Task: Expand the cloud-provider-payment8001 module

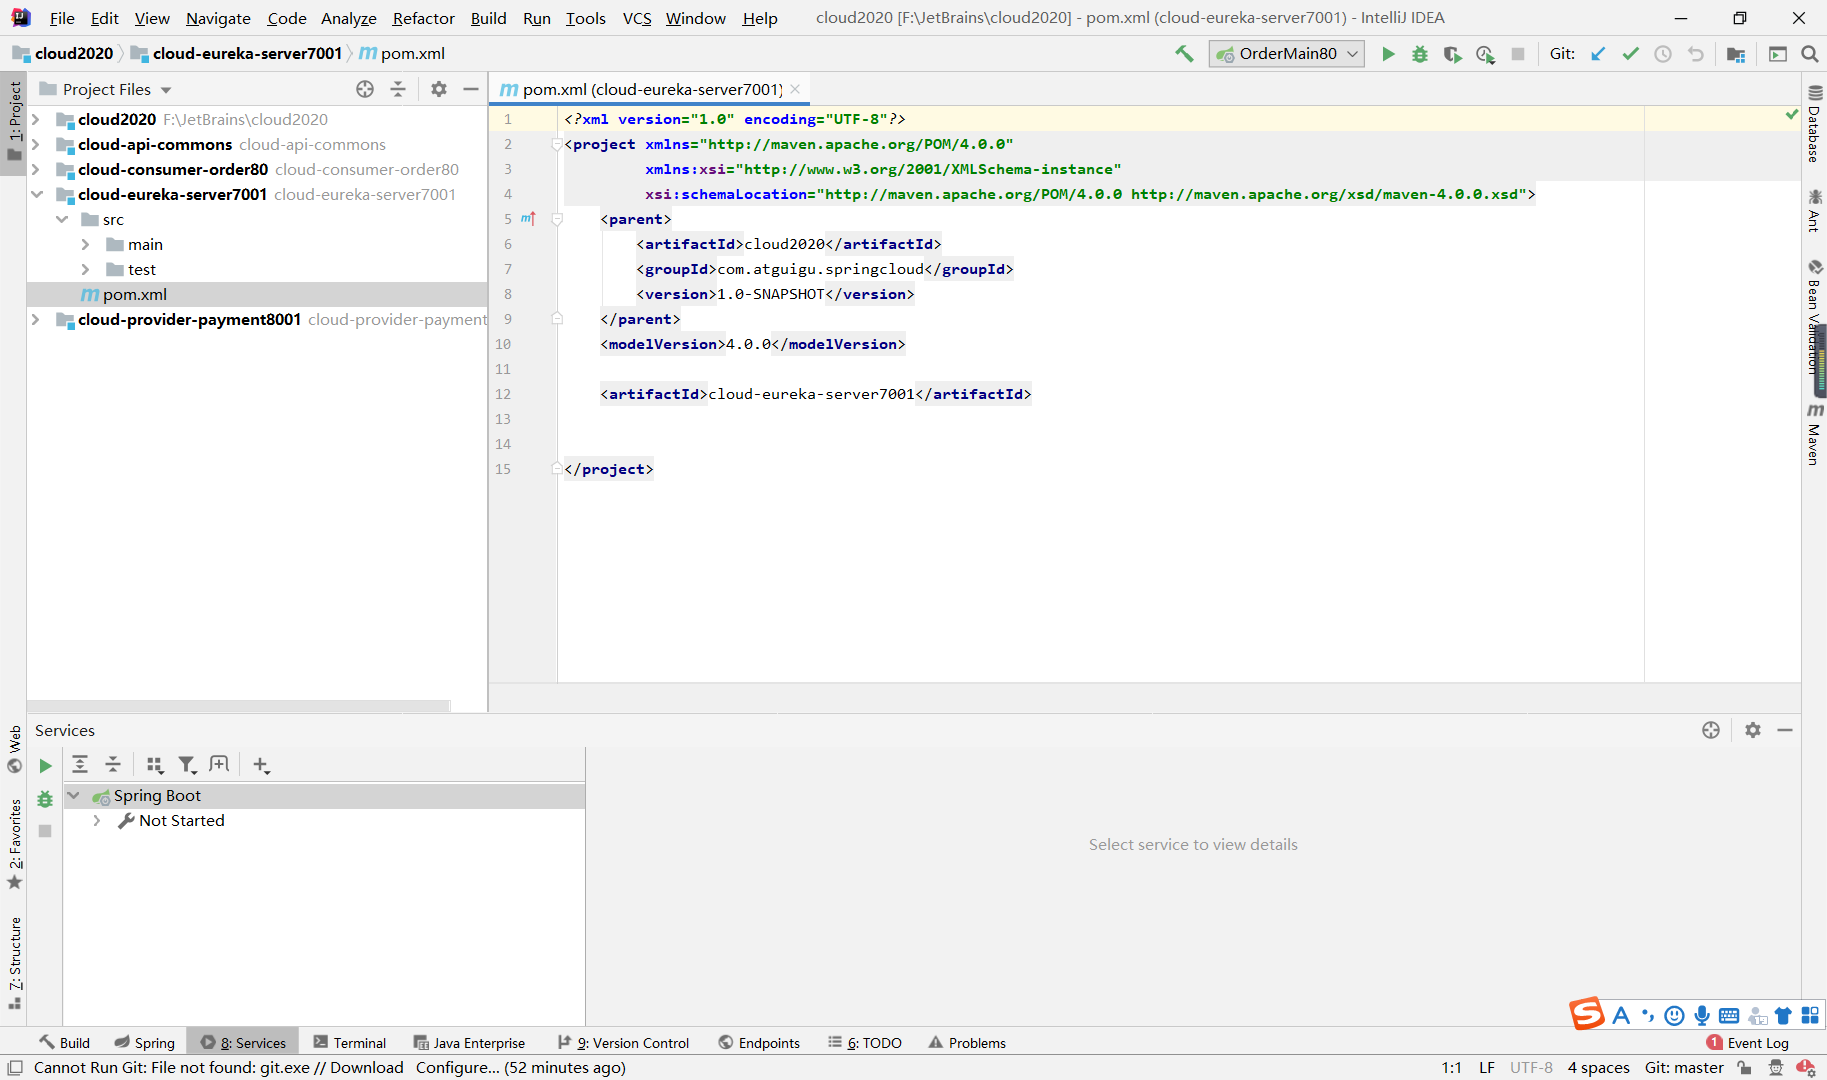Action: [36, 320]
